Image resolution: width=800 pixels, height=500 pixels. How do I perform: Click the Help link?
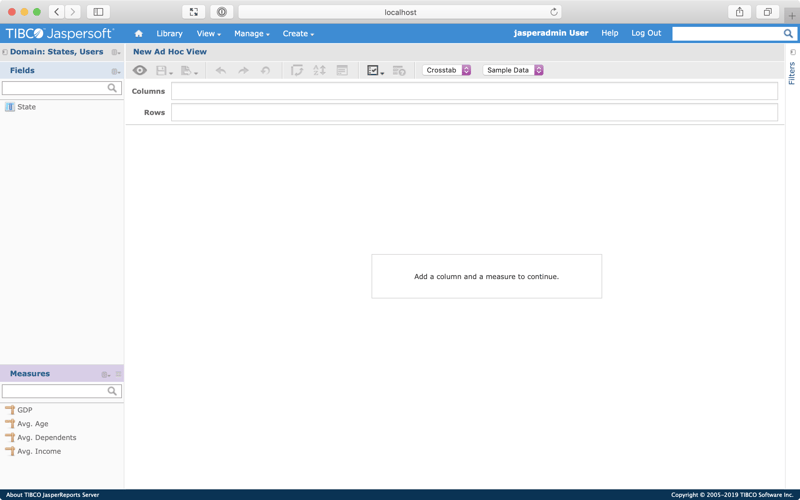tap(609, 33)
